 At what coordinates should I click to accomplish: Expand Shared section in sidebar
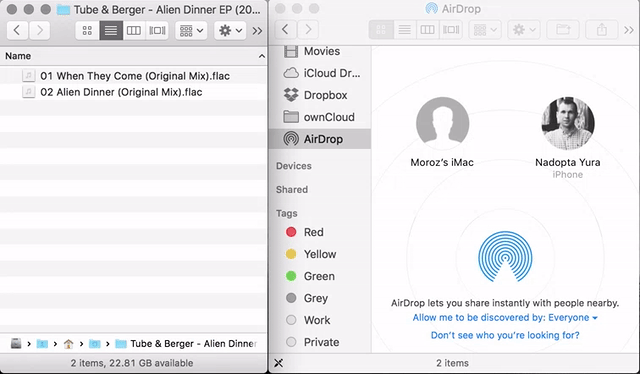(x=292, y=189)
